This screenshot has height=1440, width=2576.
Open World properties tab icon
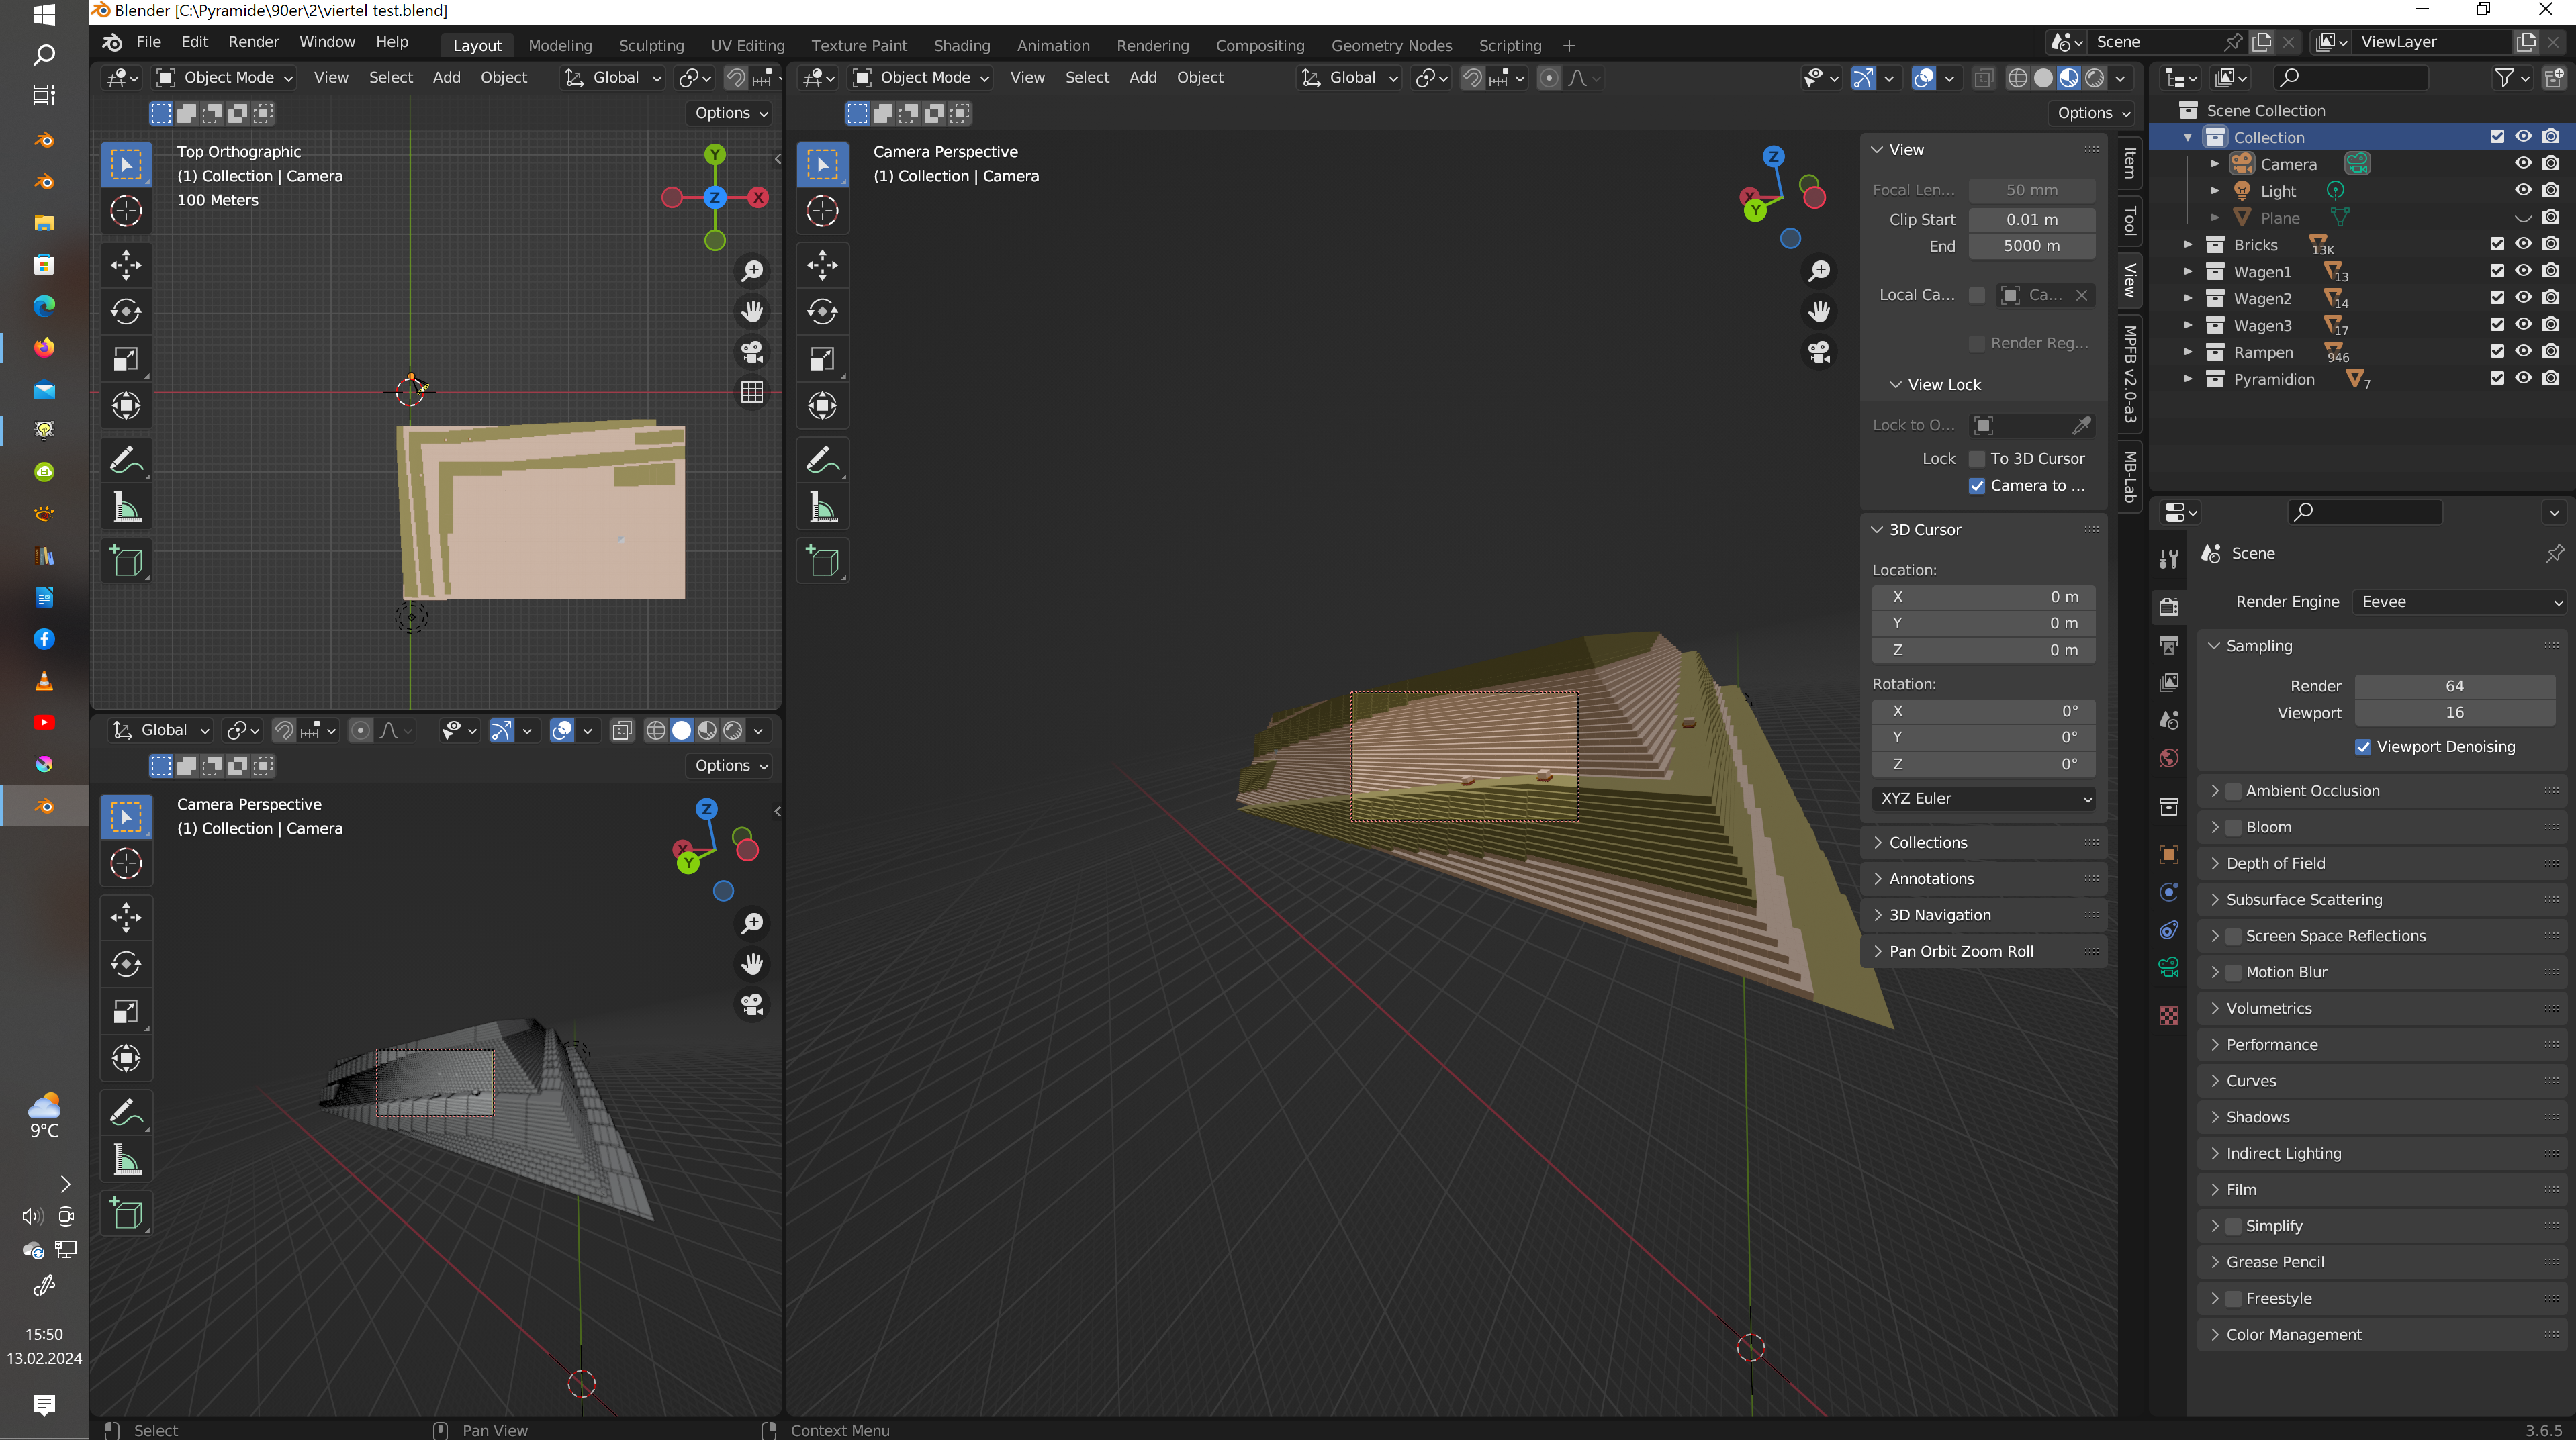2168,758
